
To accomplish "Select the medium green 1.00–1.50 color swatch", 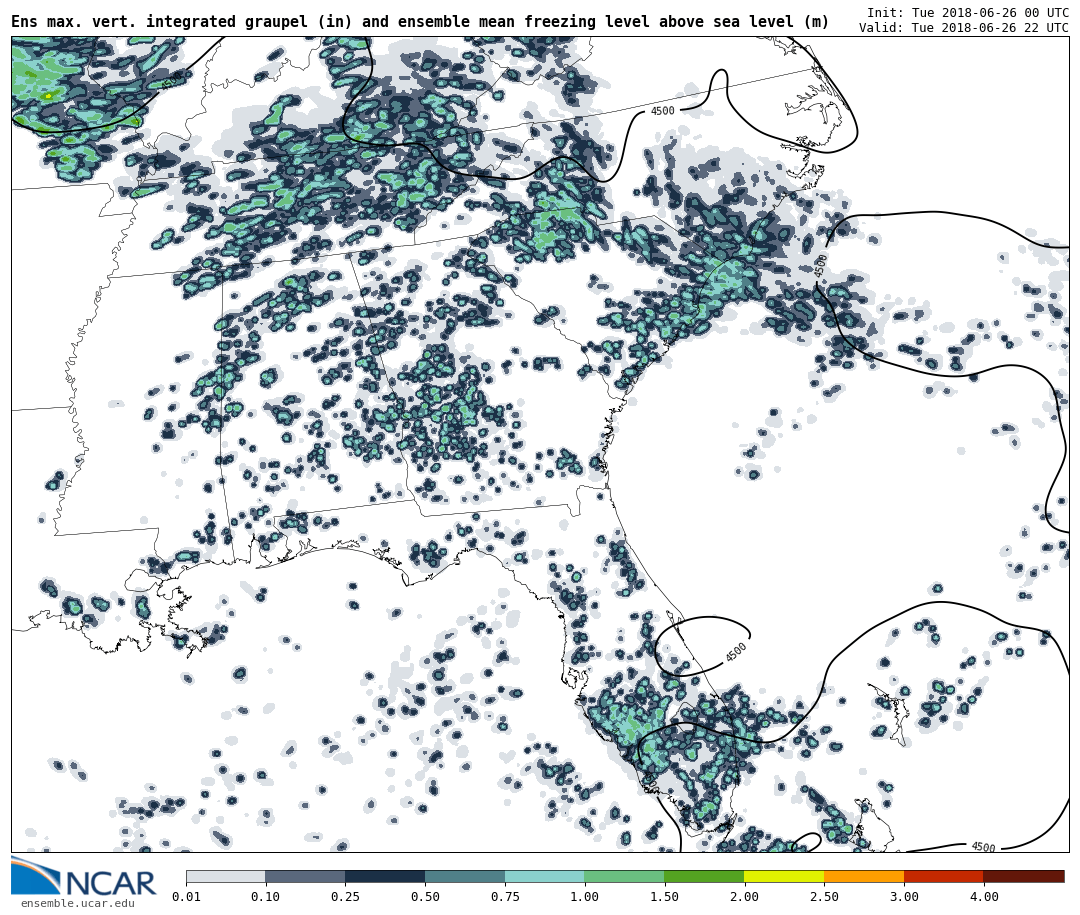I will (625, 876).
